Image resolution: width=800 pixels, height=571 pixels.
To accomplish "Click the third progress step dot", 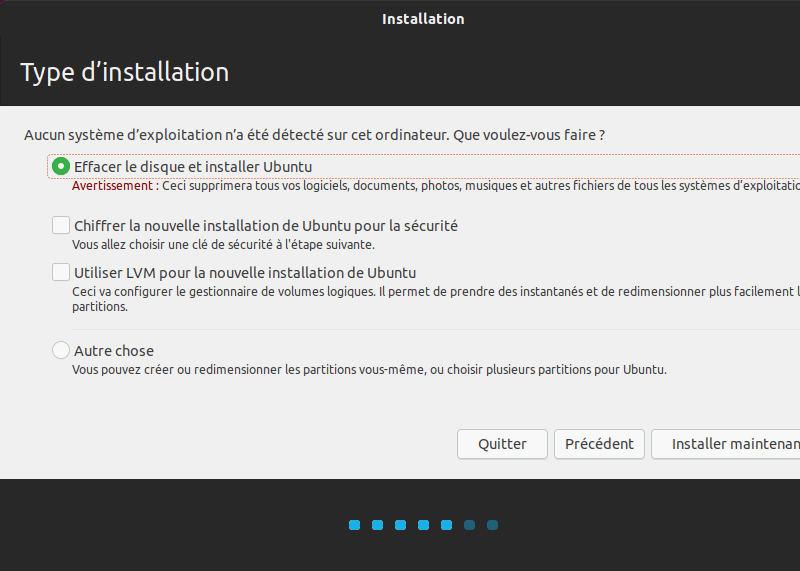I will point(400,525).
